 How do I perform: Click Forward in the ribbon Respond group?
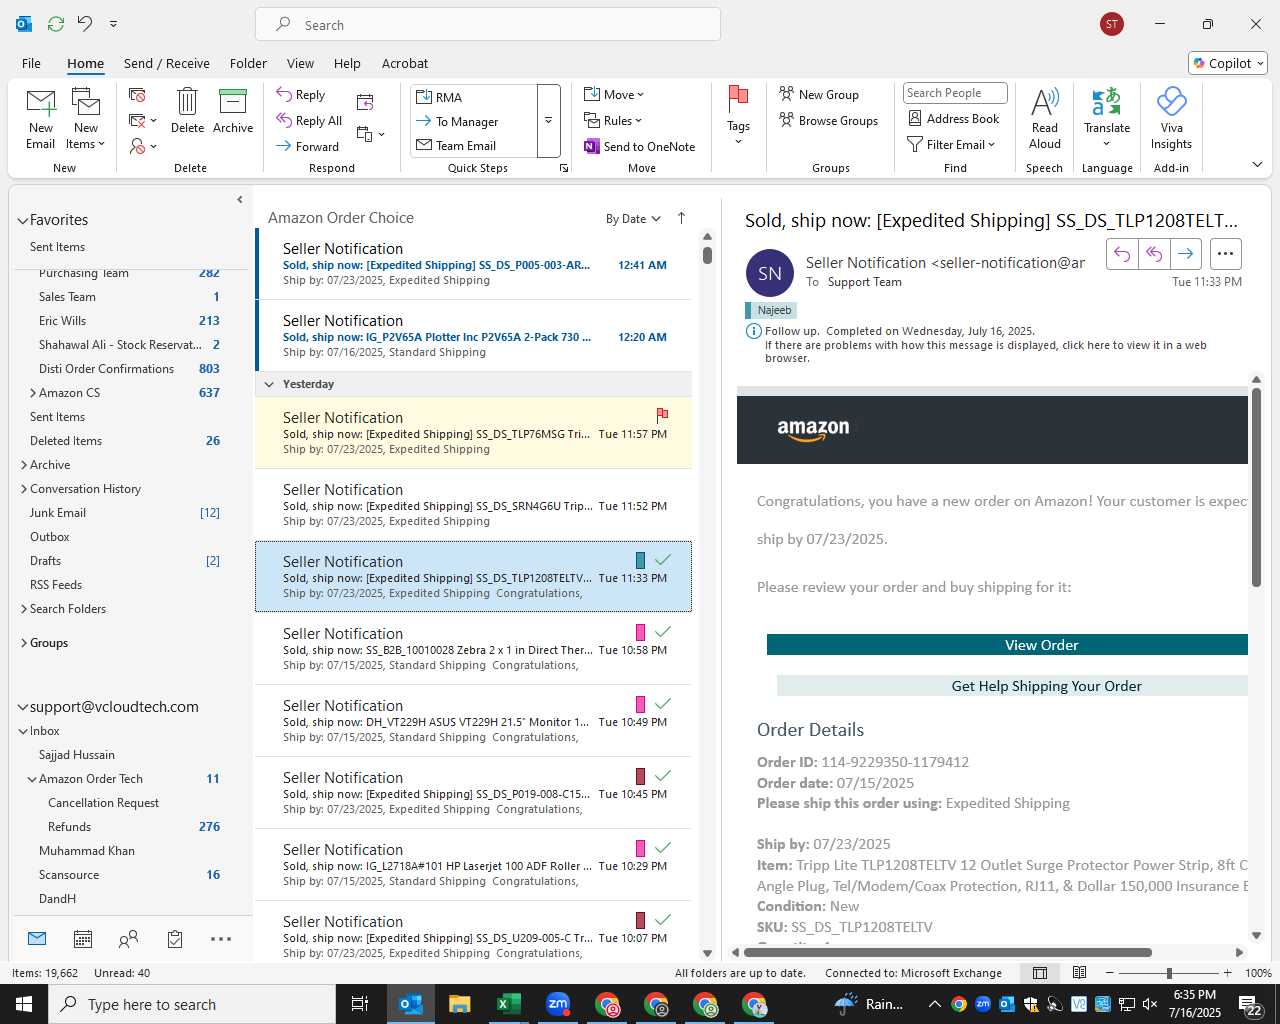[x=308, y=146]
